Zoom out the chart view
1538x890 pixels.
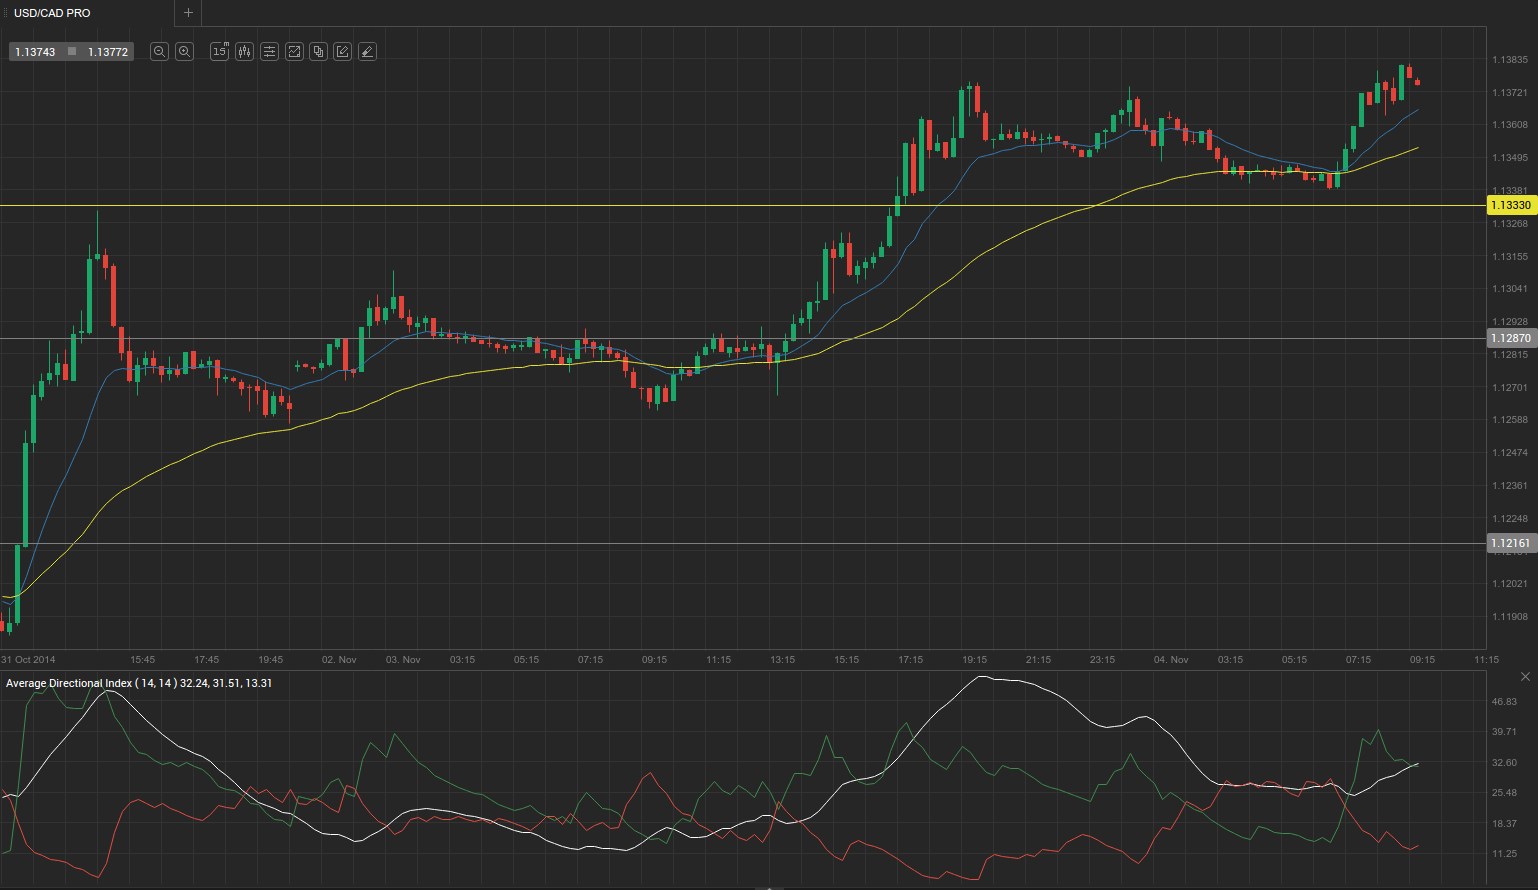(x=159, y=52)
